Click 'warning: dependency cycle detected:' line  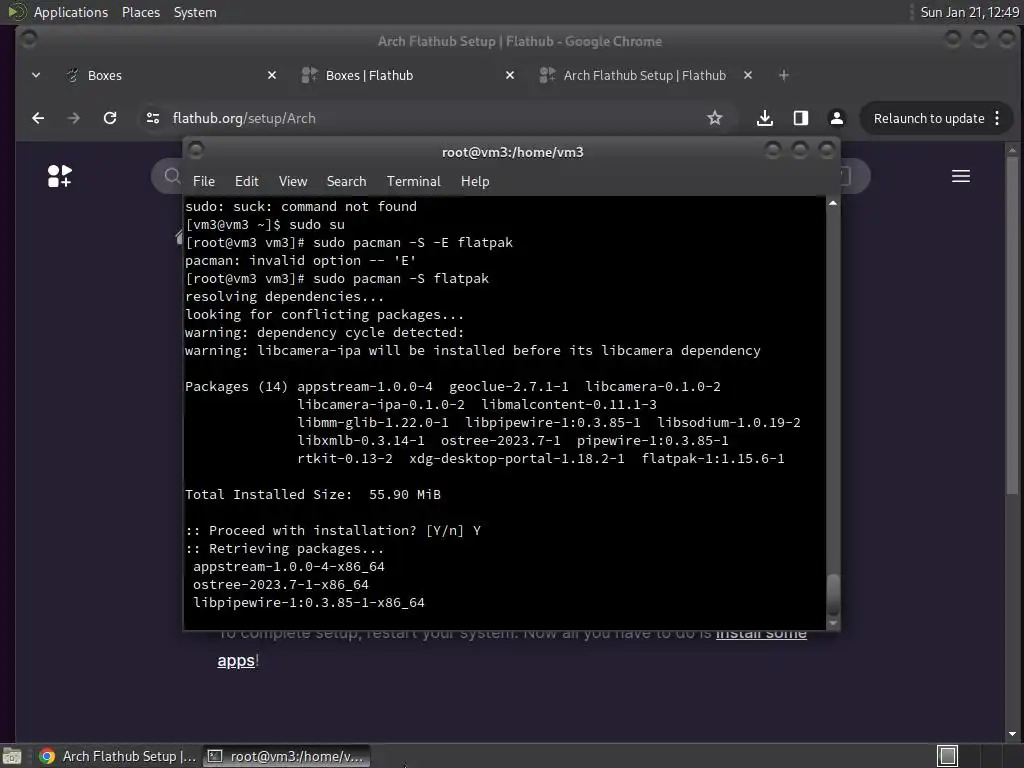pyautogui.click(x=325, y=332)
